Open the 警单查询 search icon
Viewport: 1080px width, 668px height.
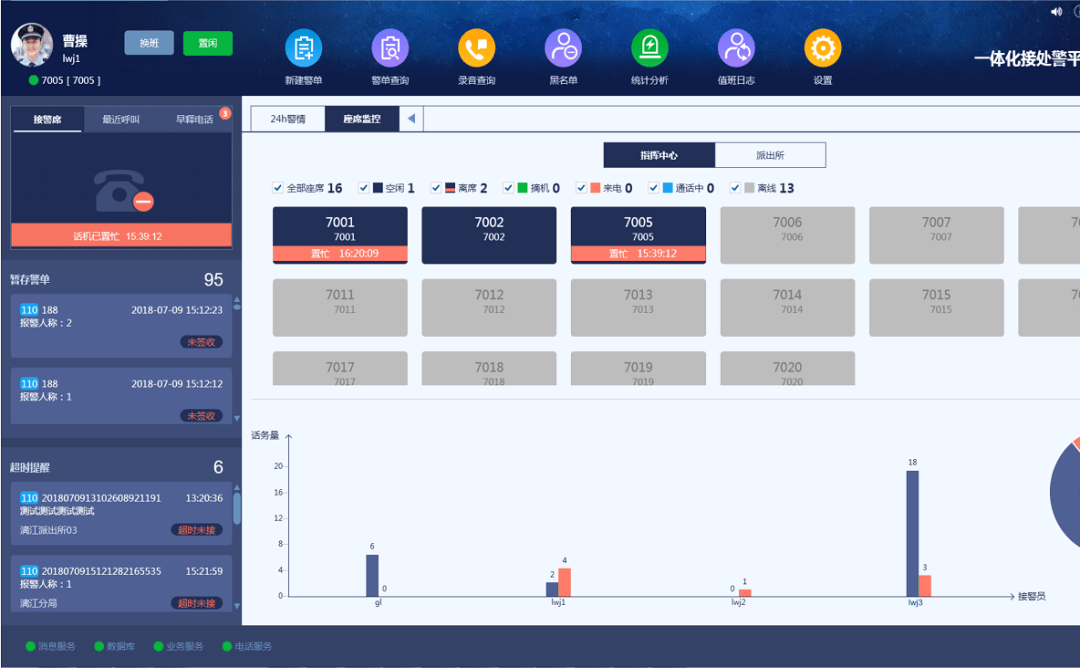(390, 48)
